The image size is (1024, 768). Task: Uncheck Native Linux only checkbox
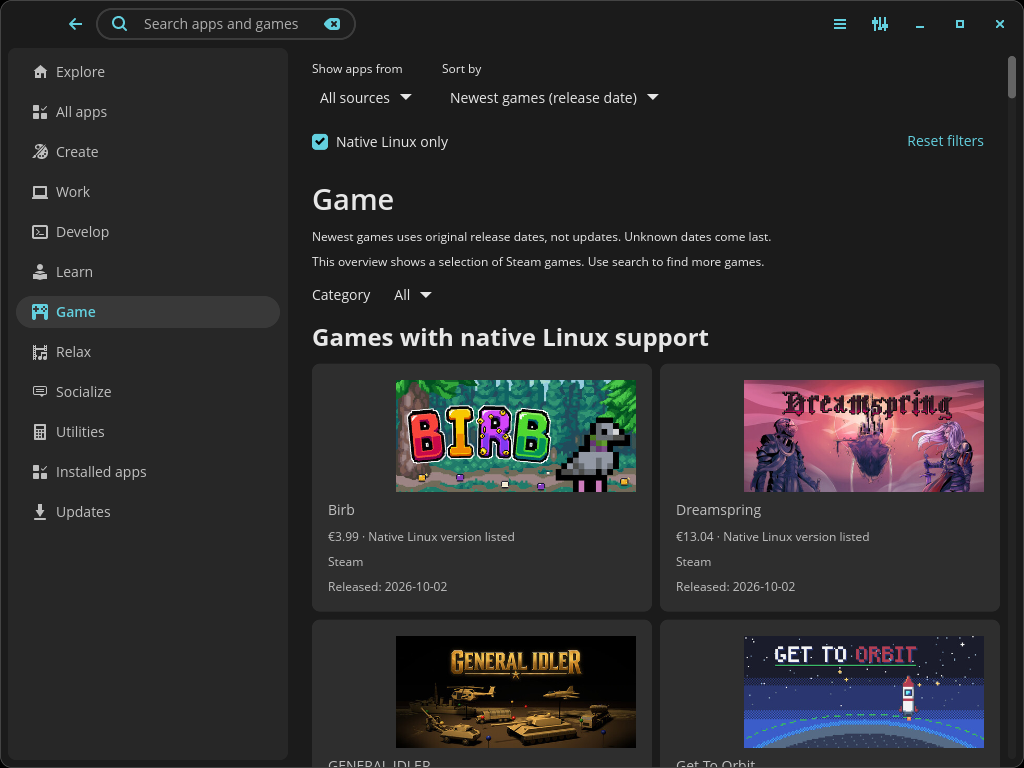[320, 142]
